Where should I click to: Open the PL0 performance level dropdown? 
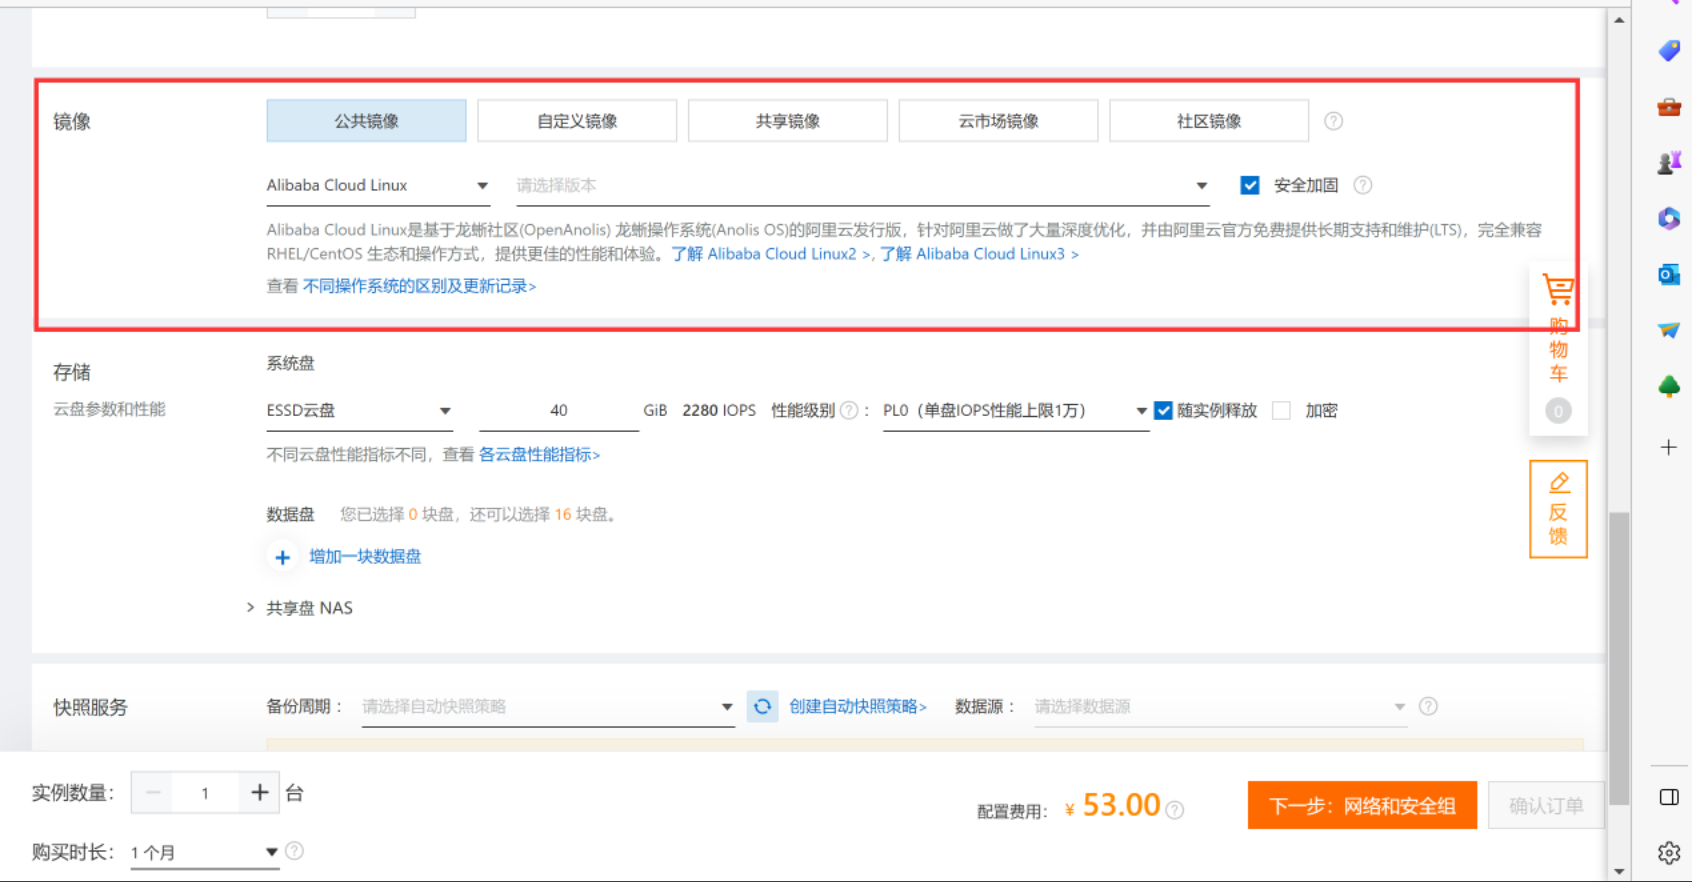[1016, 411]
